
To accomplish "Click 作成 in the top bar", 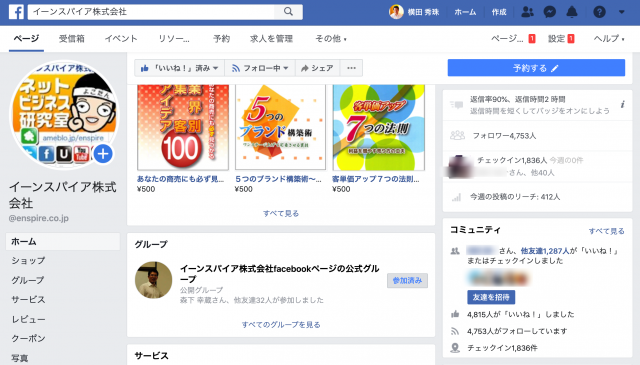I will click(x=499, y=12).
